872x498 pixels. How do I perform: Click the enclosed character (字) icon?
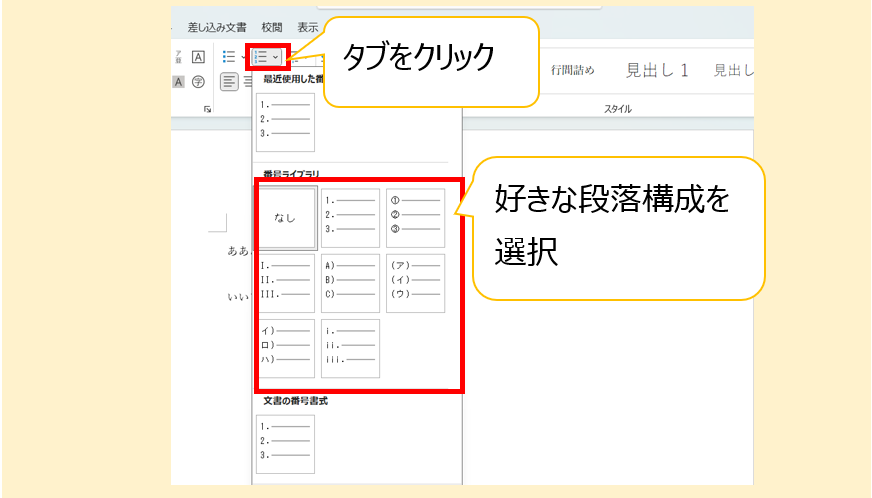198,82
